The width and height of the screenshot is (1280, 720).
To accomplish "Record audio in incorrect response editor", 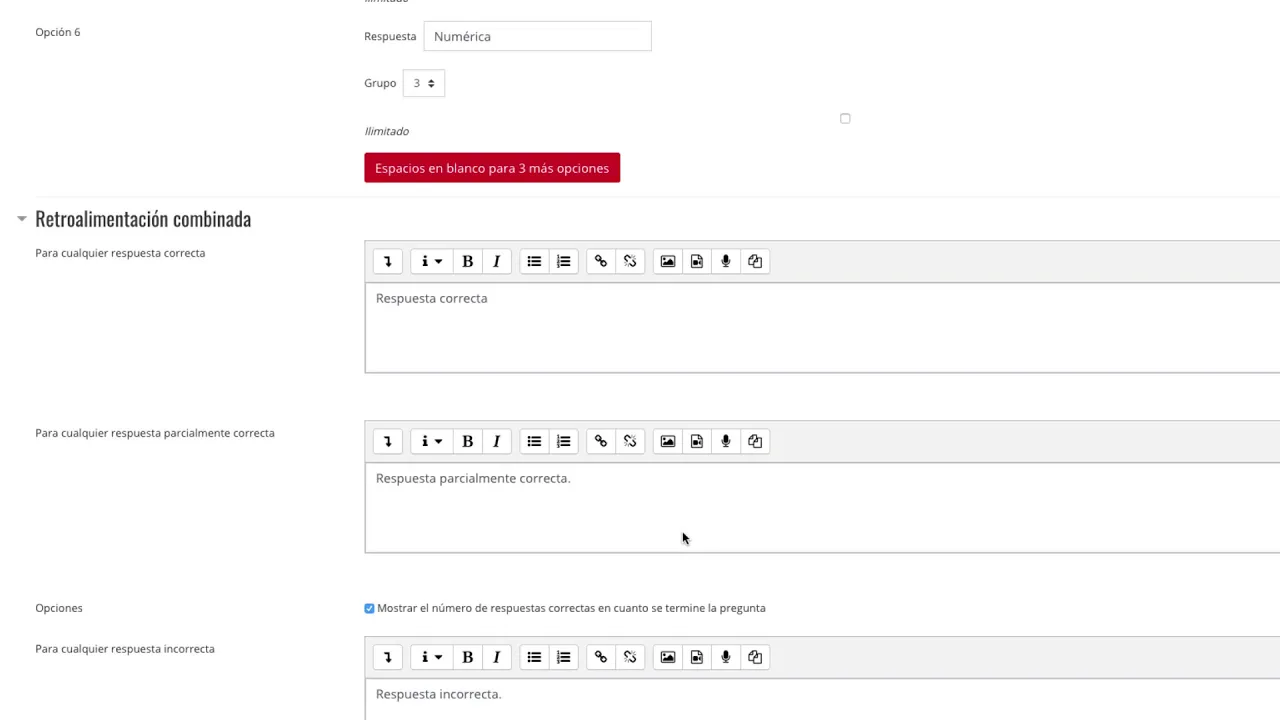I will tap(726, 657).
